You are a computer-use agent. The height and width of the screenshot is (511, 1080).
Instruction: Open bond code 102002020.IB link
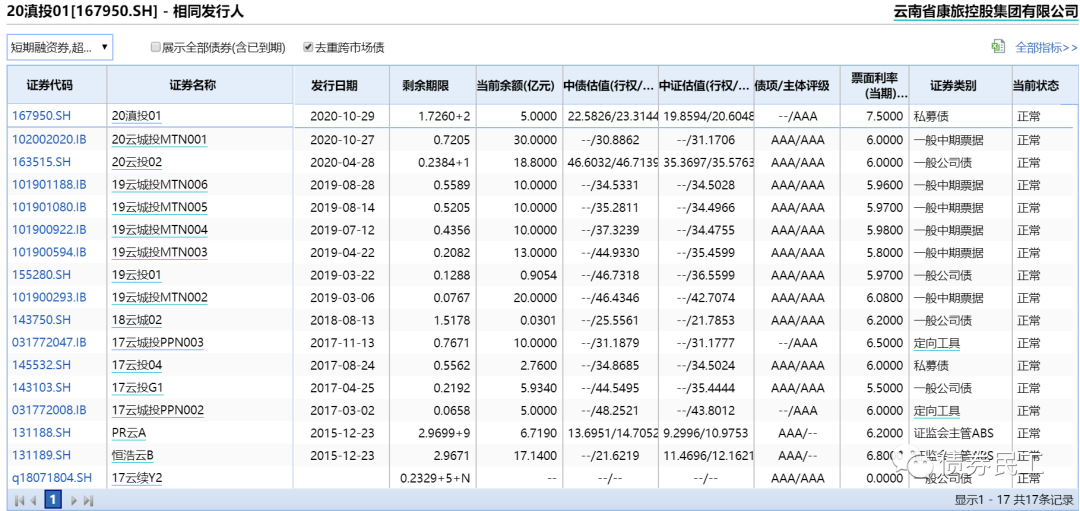[49, 139]
